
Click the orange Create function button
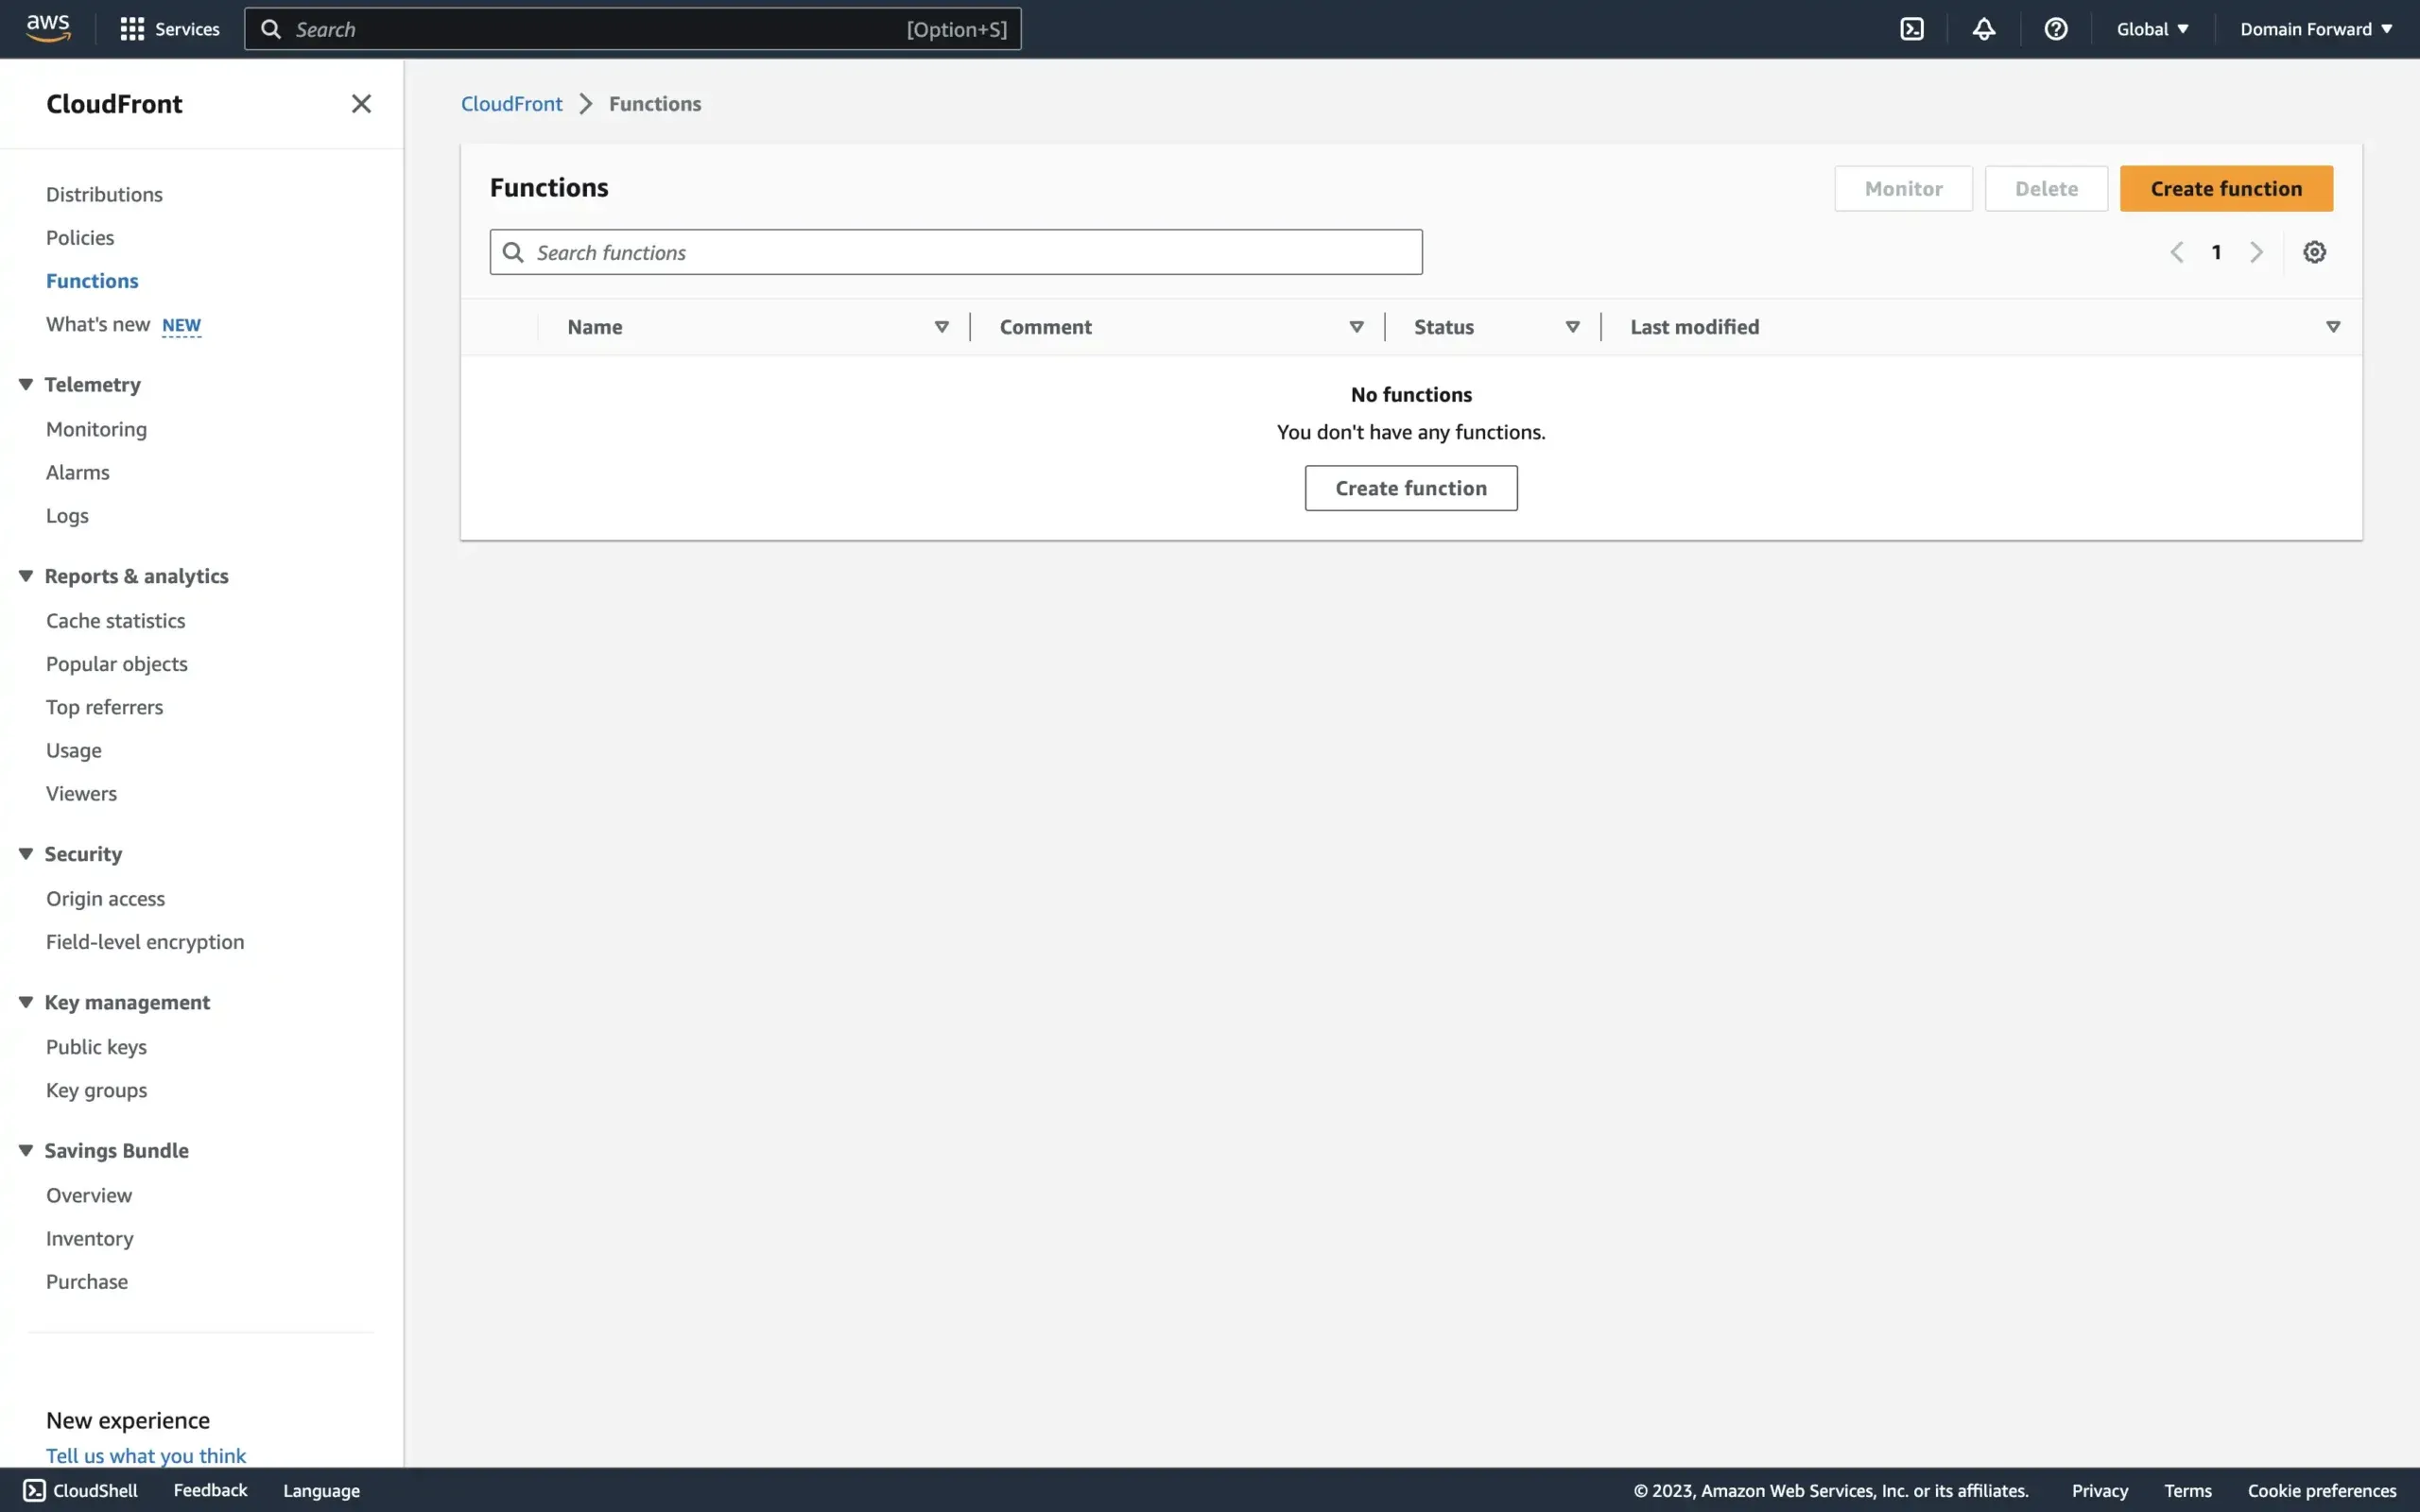click(2227, 188)
